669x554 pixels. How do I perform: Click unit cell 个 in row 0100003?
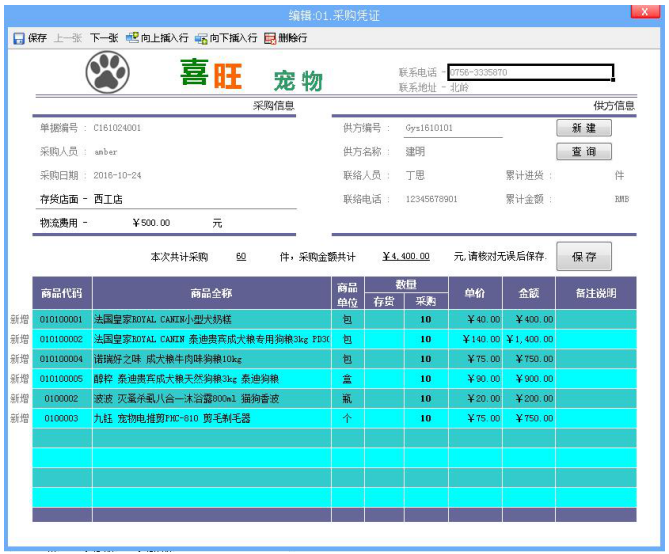[x=347, y=418]
